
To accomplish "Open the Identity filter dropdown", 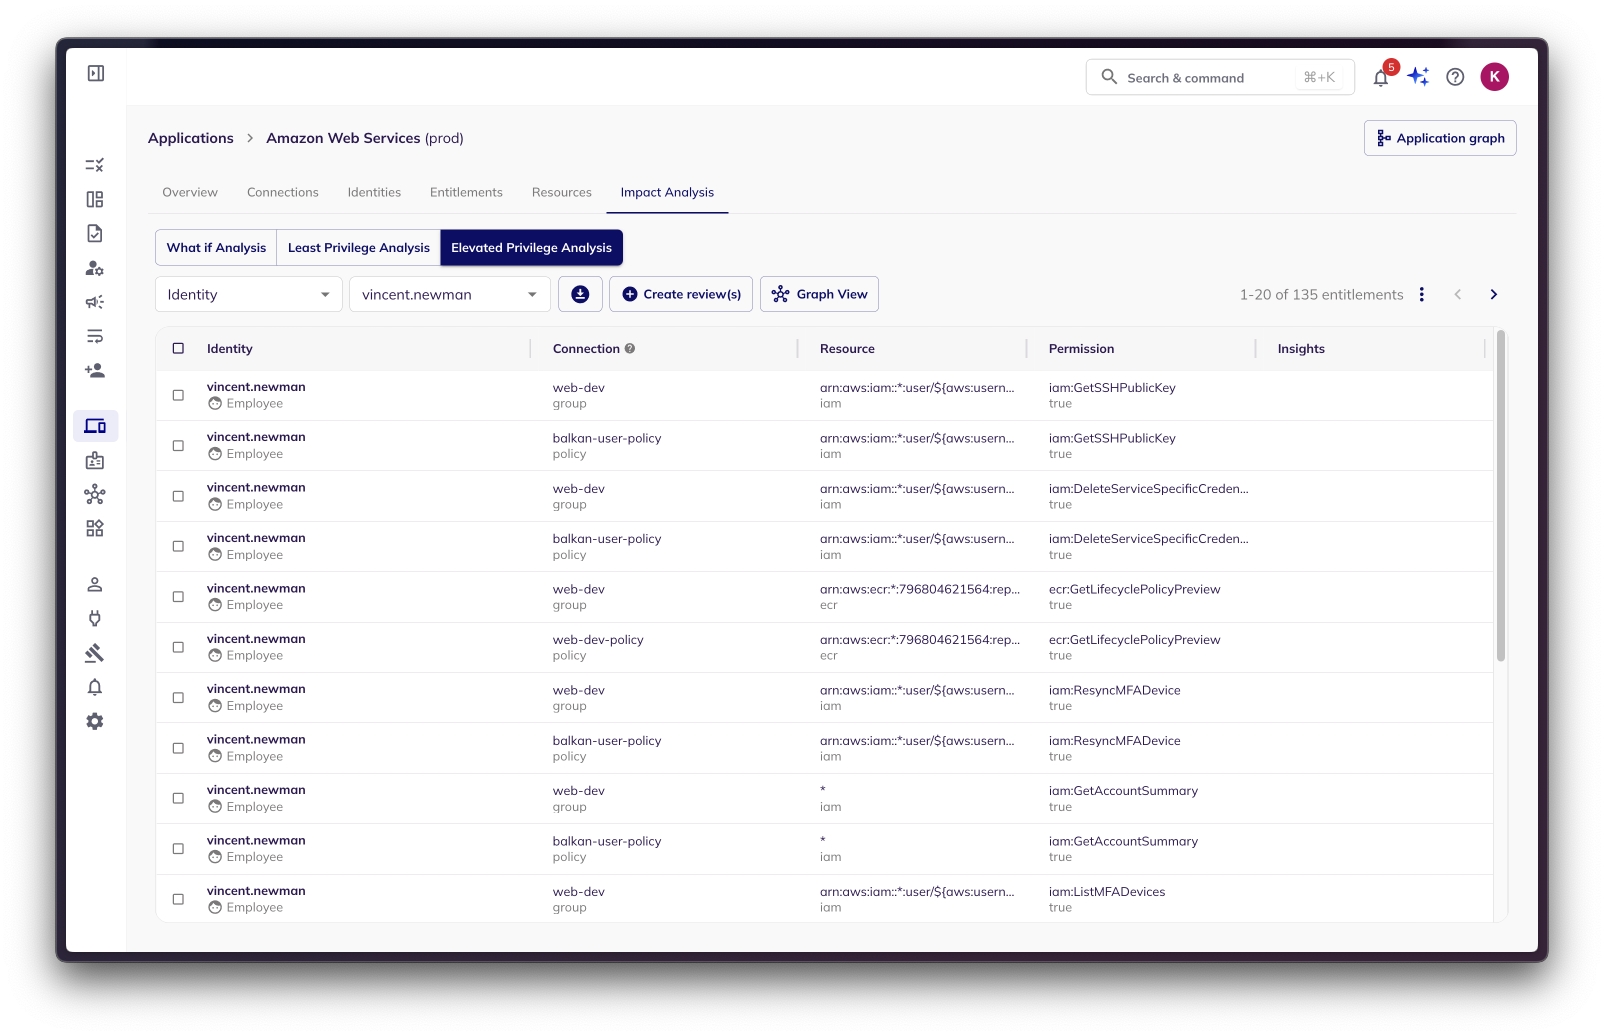I will (248, 294).
